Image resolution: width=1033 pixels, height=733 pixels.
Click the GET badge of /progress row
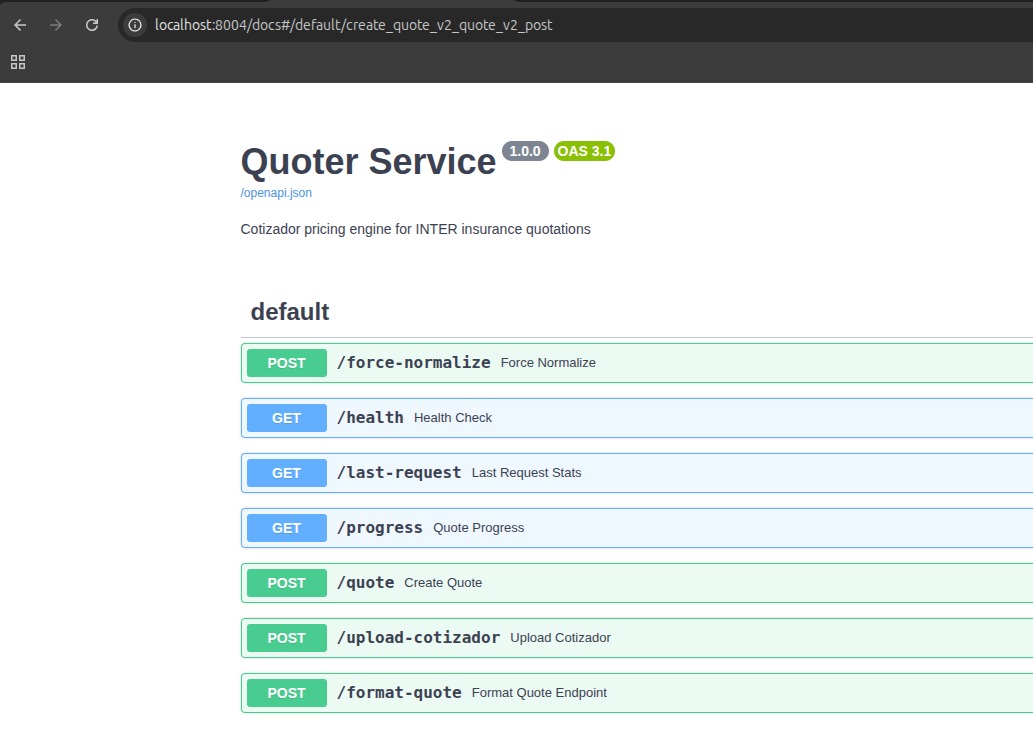(287, 528)
